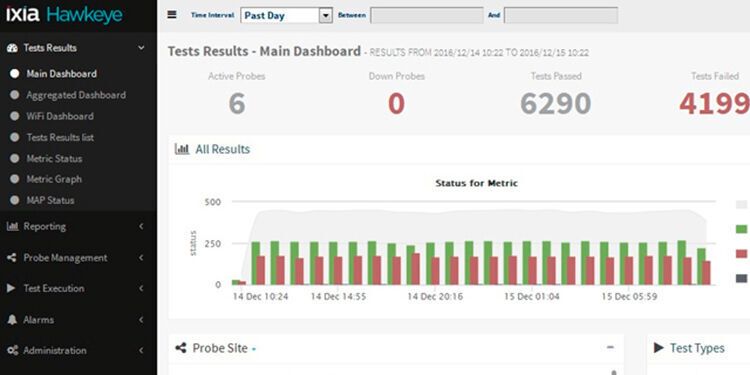Select the Main Dashboard bullet
The height and width of the screenshot is (375, 750).
tap(14, 74)
